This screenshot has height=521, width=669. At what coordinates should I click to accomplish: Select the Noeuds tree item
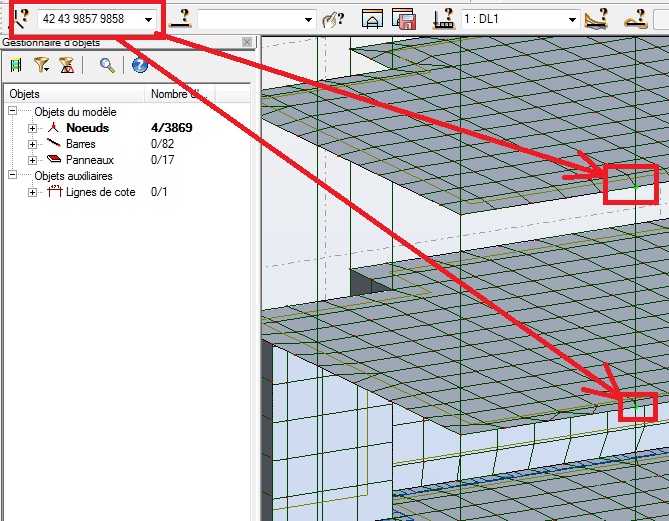(87, 128)
